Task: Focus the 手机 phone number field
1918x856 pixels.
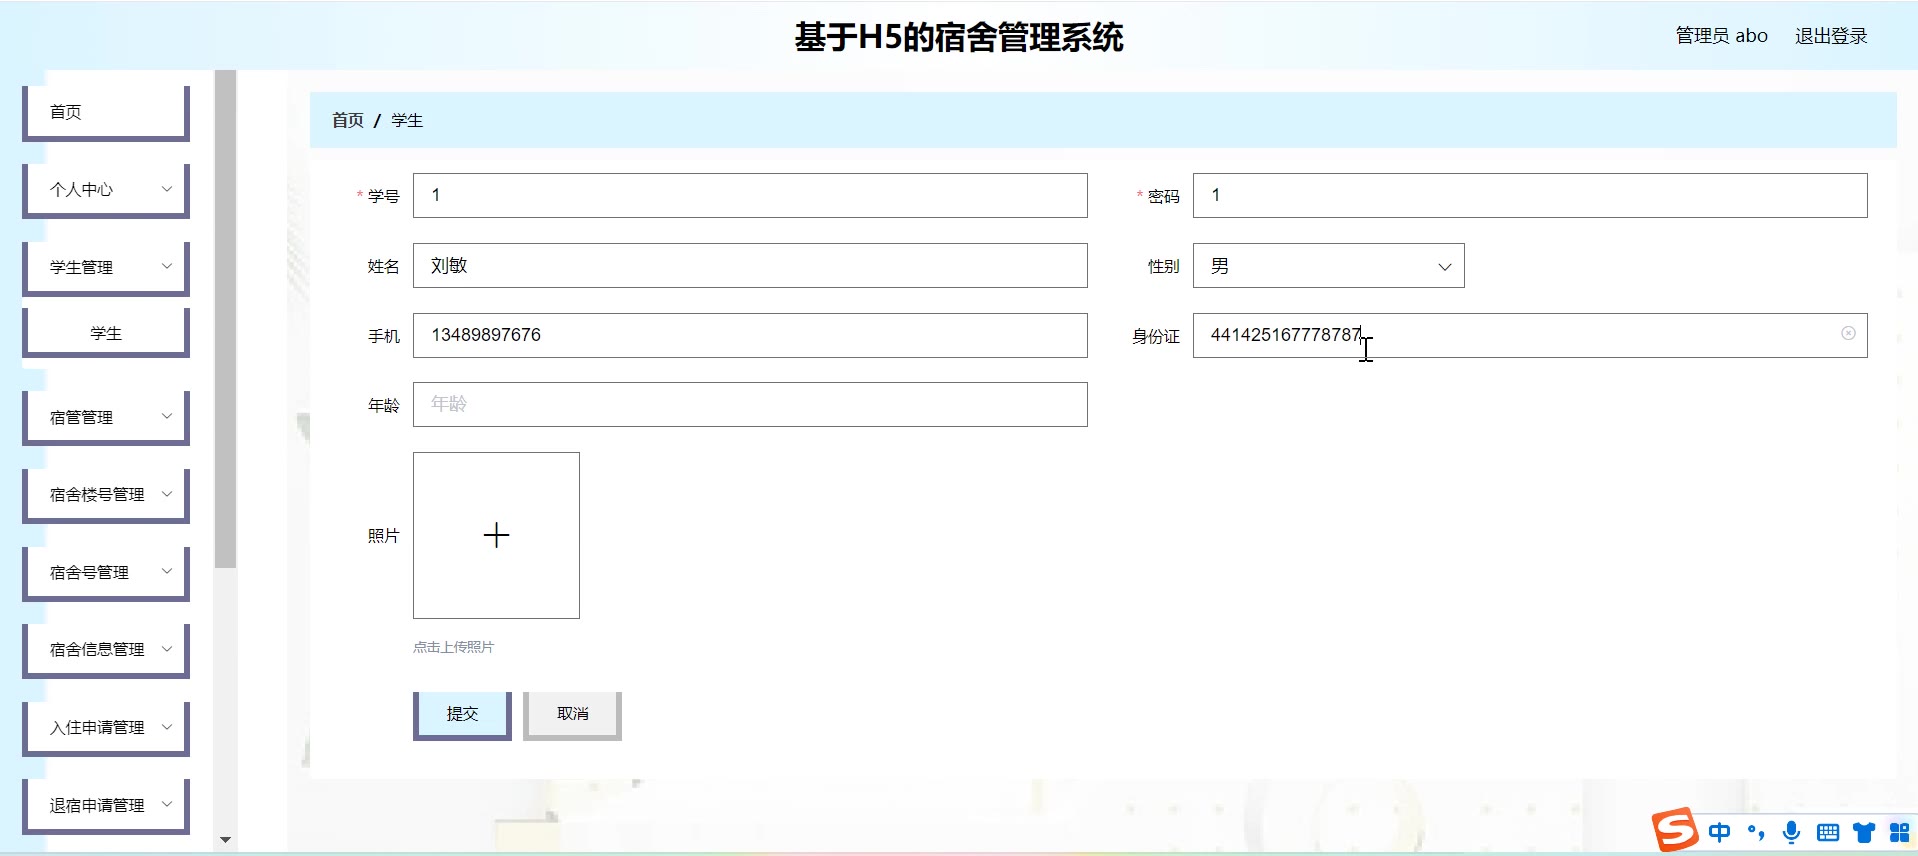Action: click(x=750, y=335)
